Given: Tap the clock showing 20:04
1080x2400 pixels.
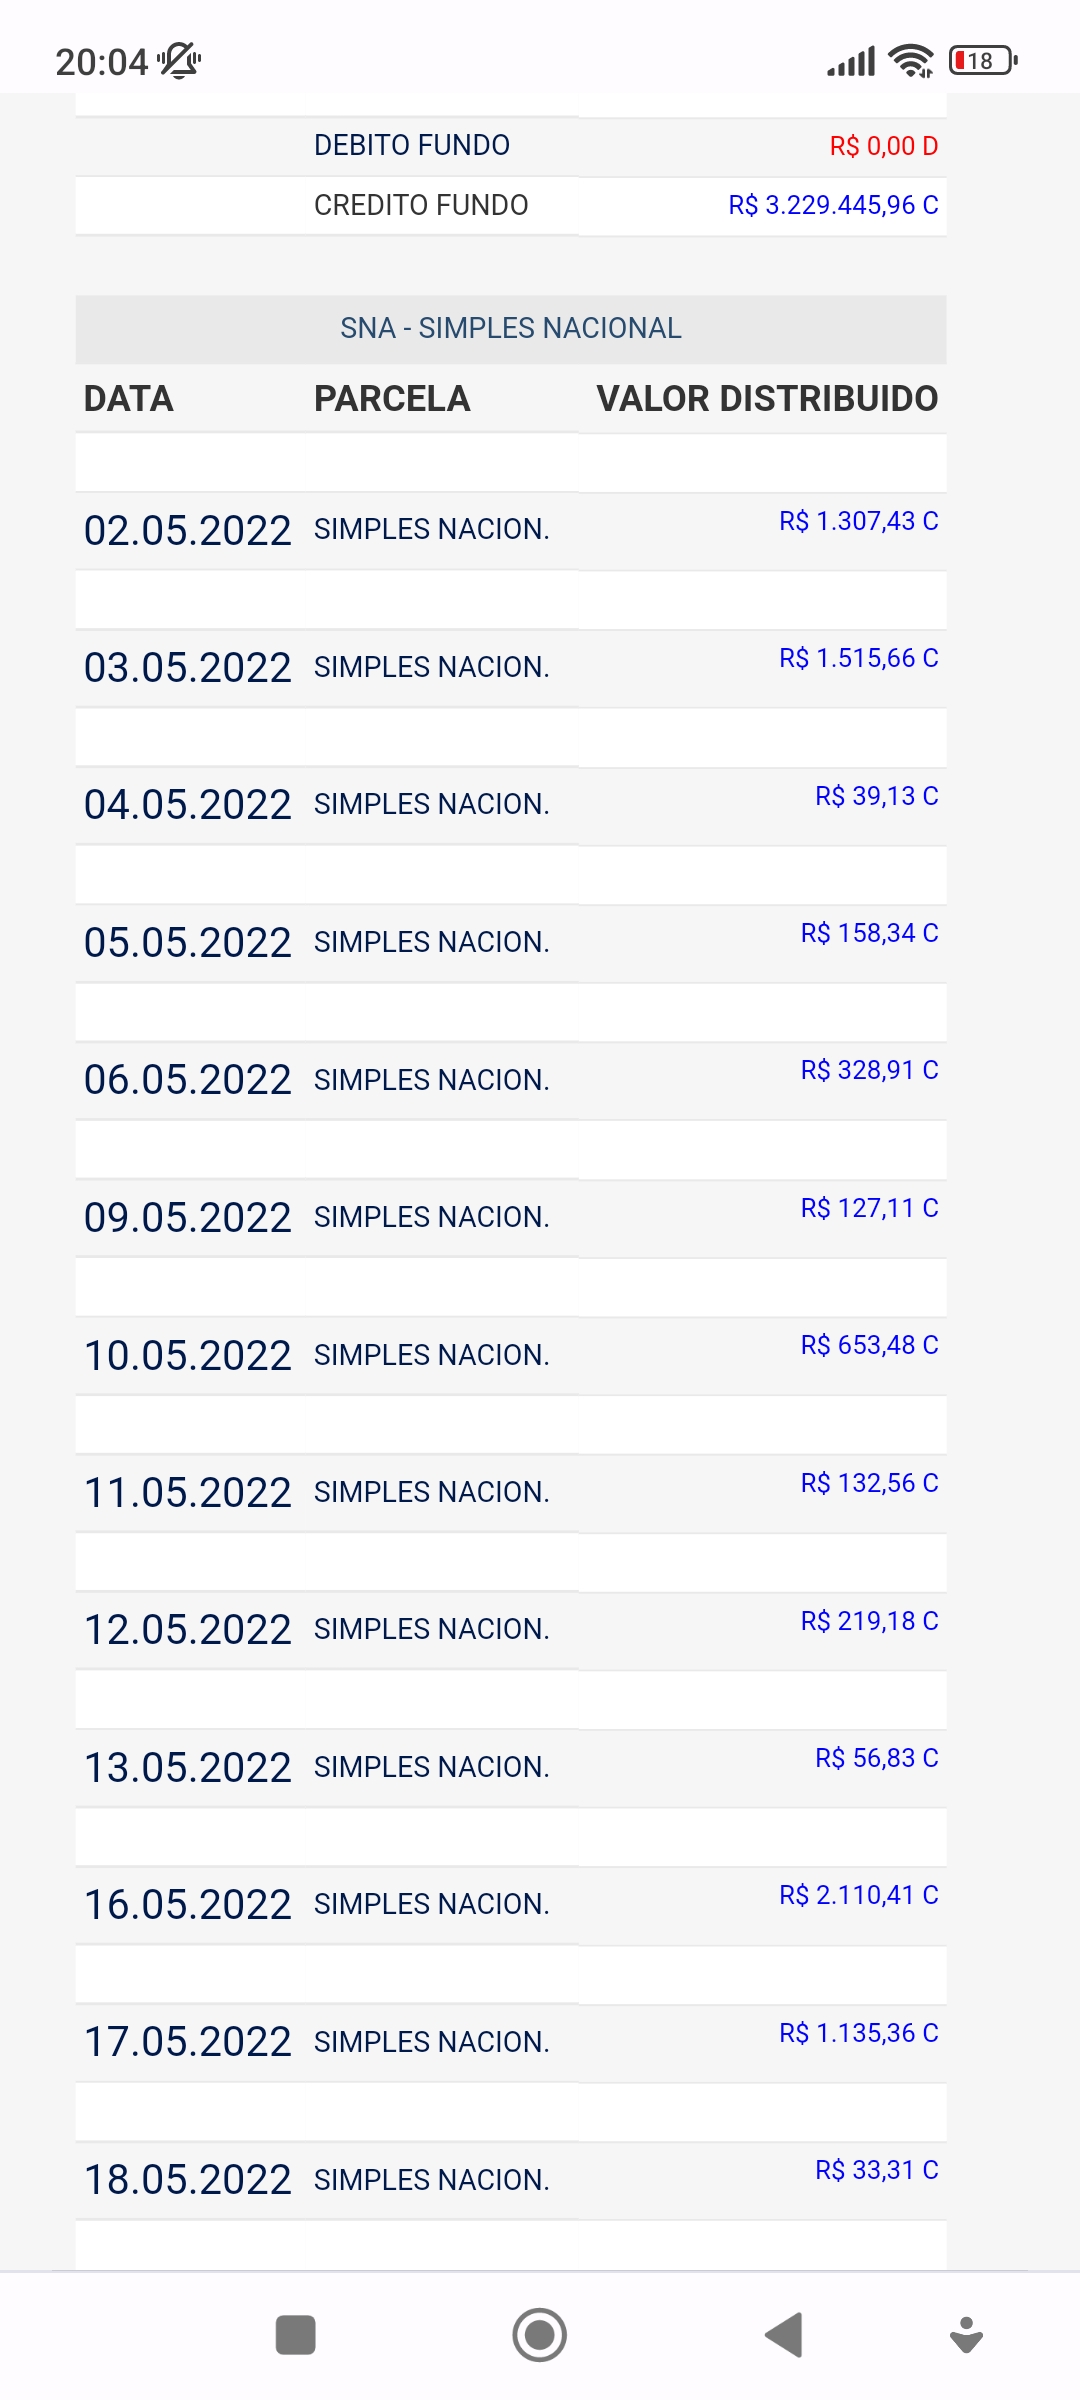Looking at the screenshot, I should [x=101, y=62].
